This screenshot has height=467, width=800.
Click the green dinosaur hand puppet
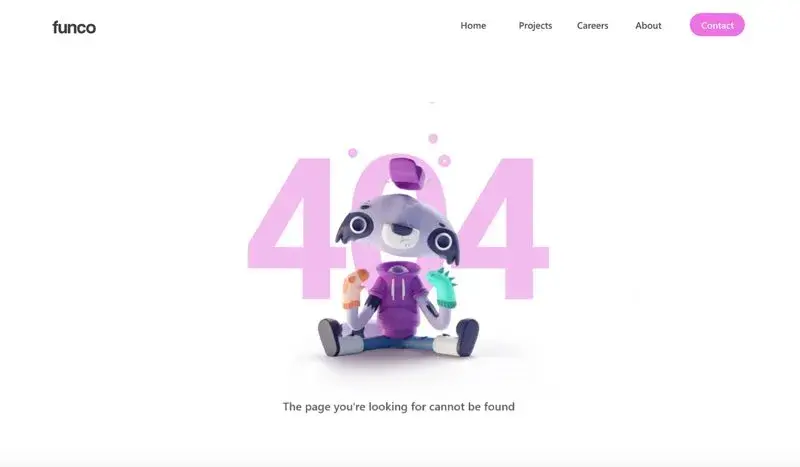(443, 288)
